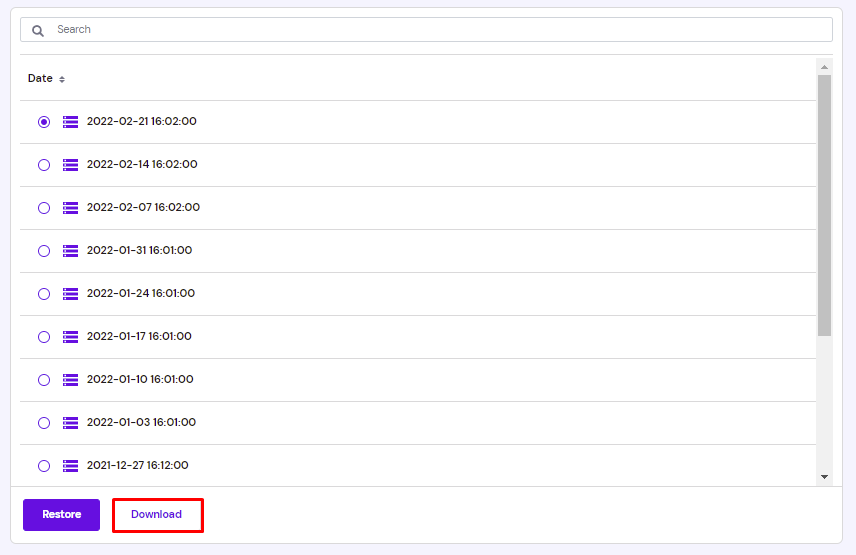This screenshot has width=856, height=555.
Task: Click the scrollbar down arrow
Action: tap(824, 476)
